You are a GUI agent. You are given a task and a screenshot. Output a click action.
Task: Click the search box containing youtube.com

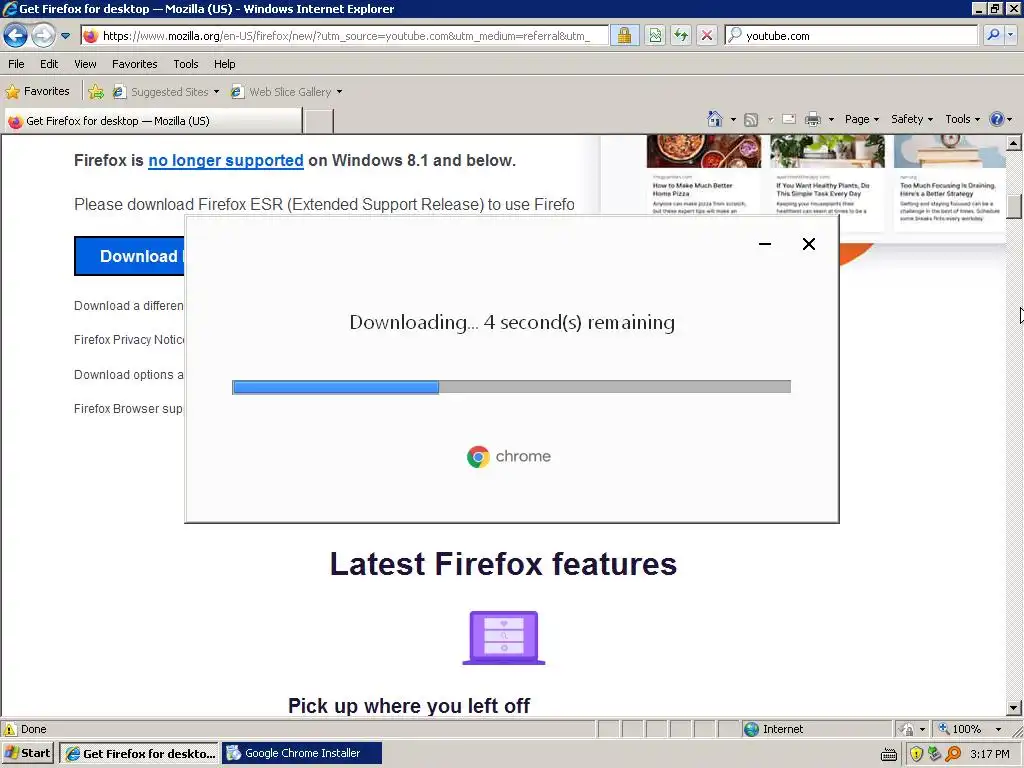point(851,36)
